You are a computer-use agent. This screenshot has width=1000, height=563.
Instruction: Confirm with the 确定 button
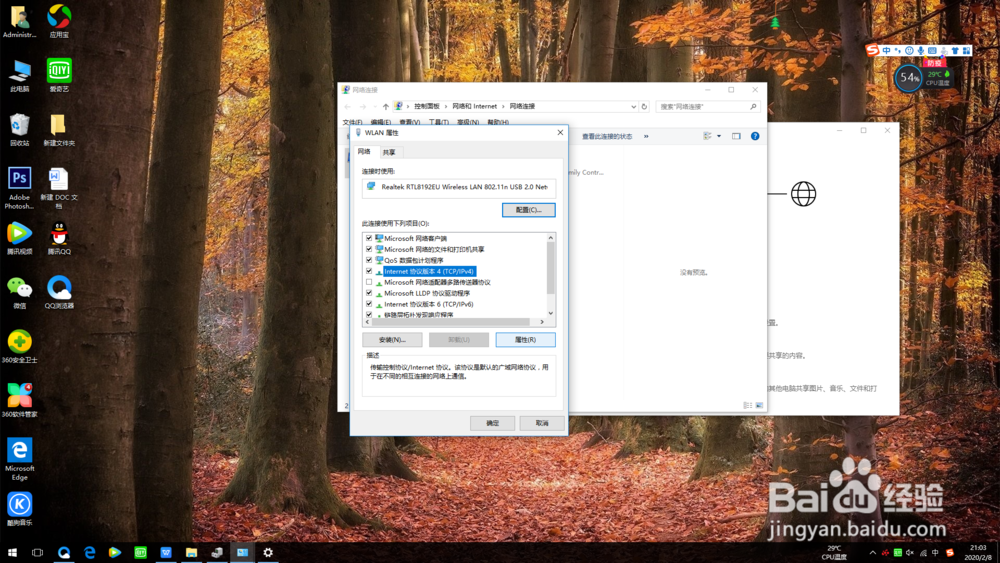492,423
